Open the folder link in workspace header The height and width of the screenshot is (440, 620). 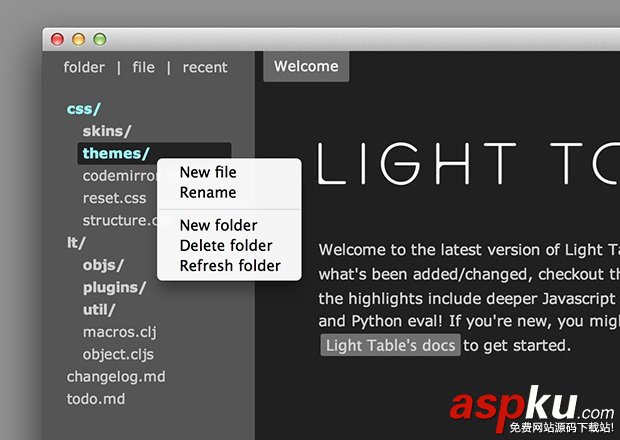pos(84,67)
